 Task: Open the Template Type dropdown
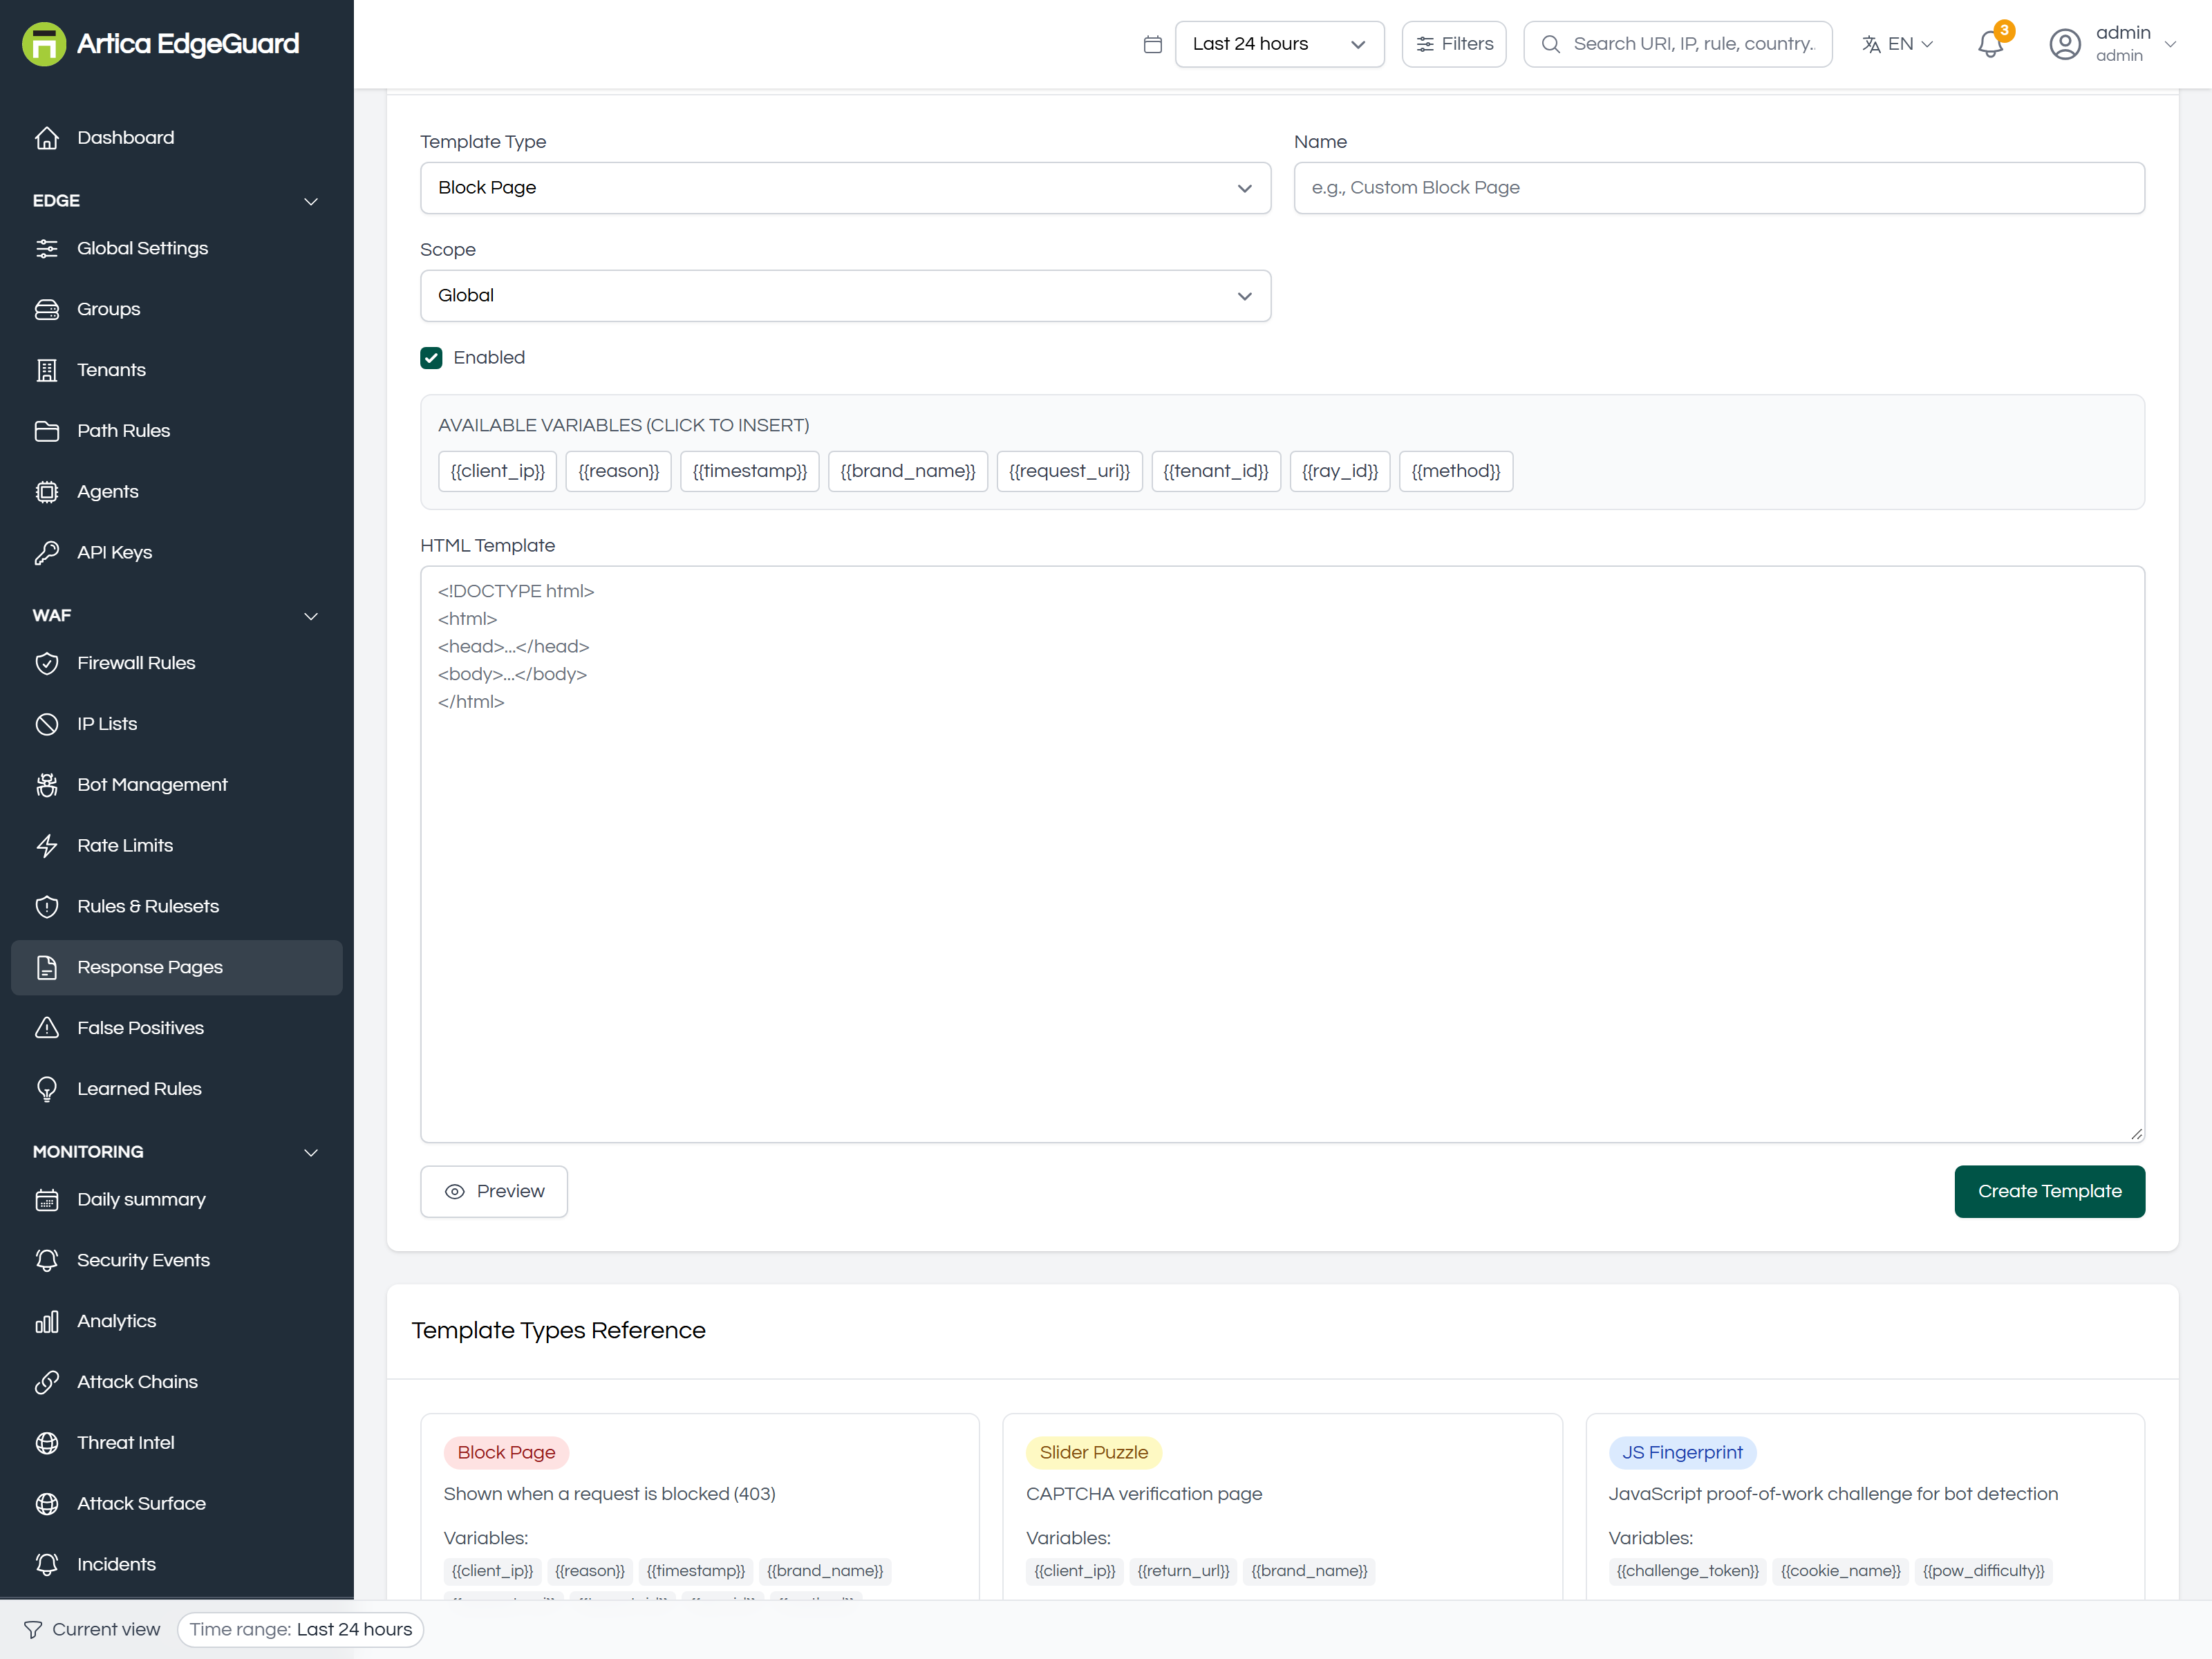click(845, 188)
